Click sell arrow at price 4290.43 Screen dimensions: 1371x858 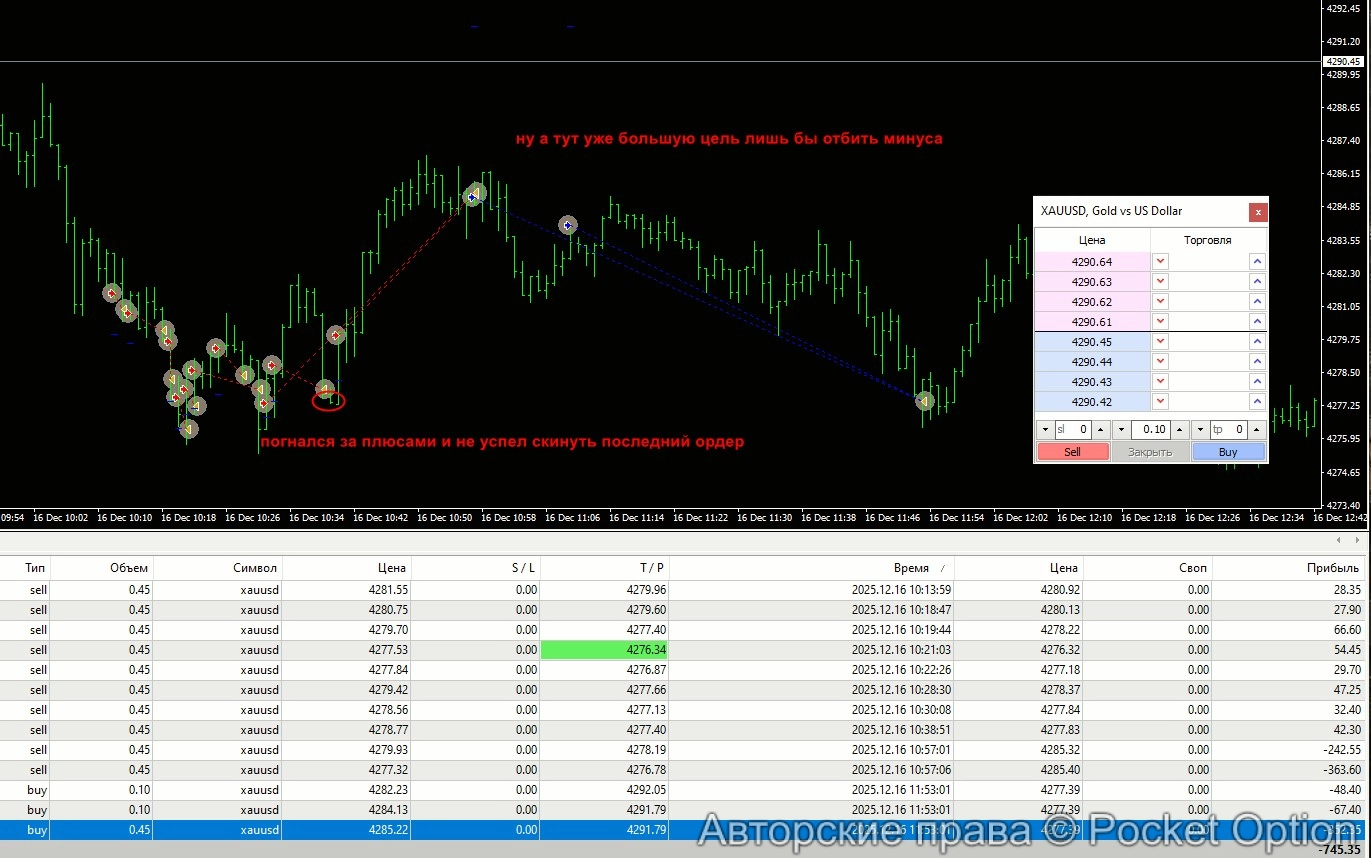(x=1160, y=382)
